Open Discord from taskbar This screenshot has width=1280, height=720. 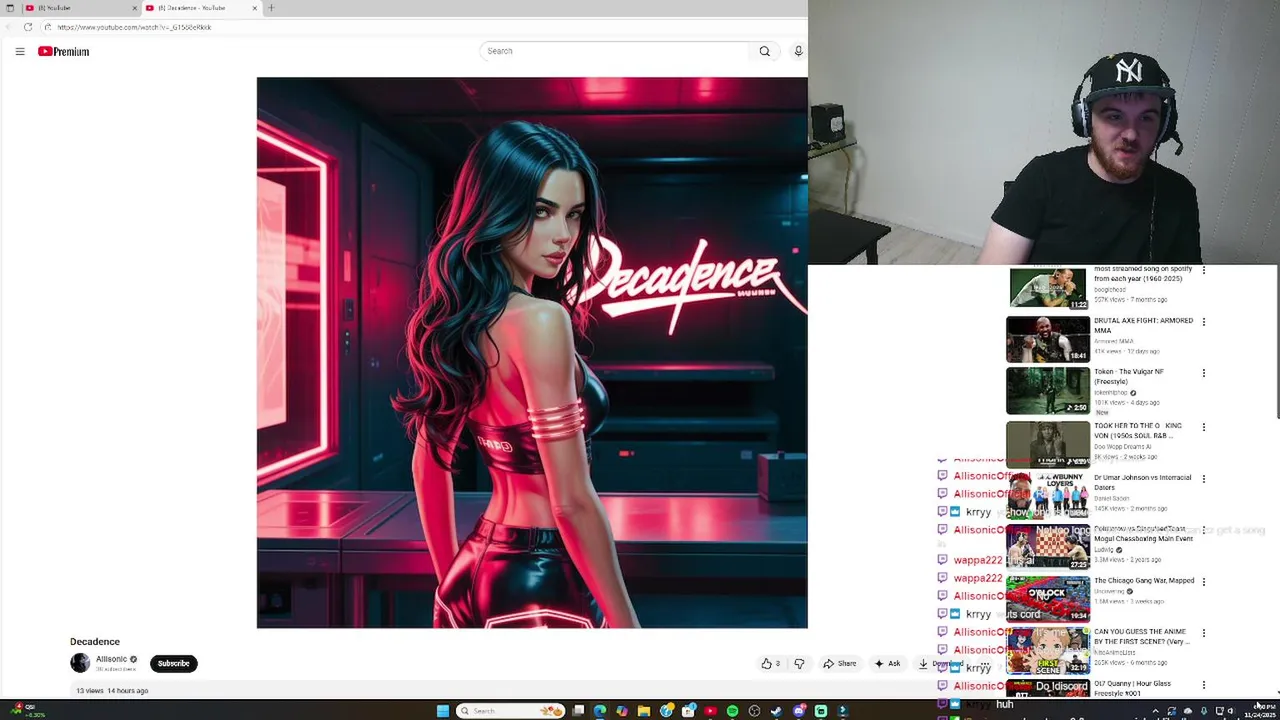pyautogui.click(x=799, y=711)
